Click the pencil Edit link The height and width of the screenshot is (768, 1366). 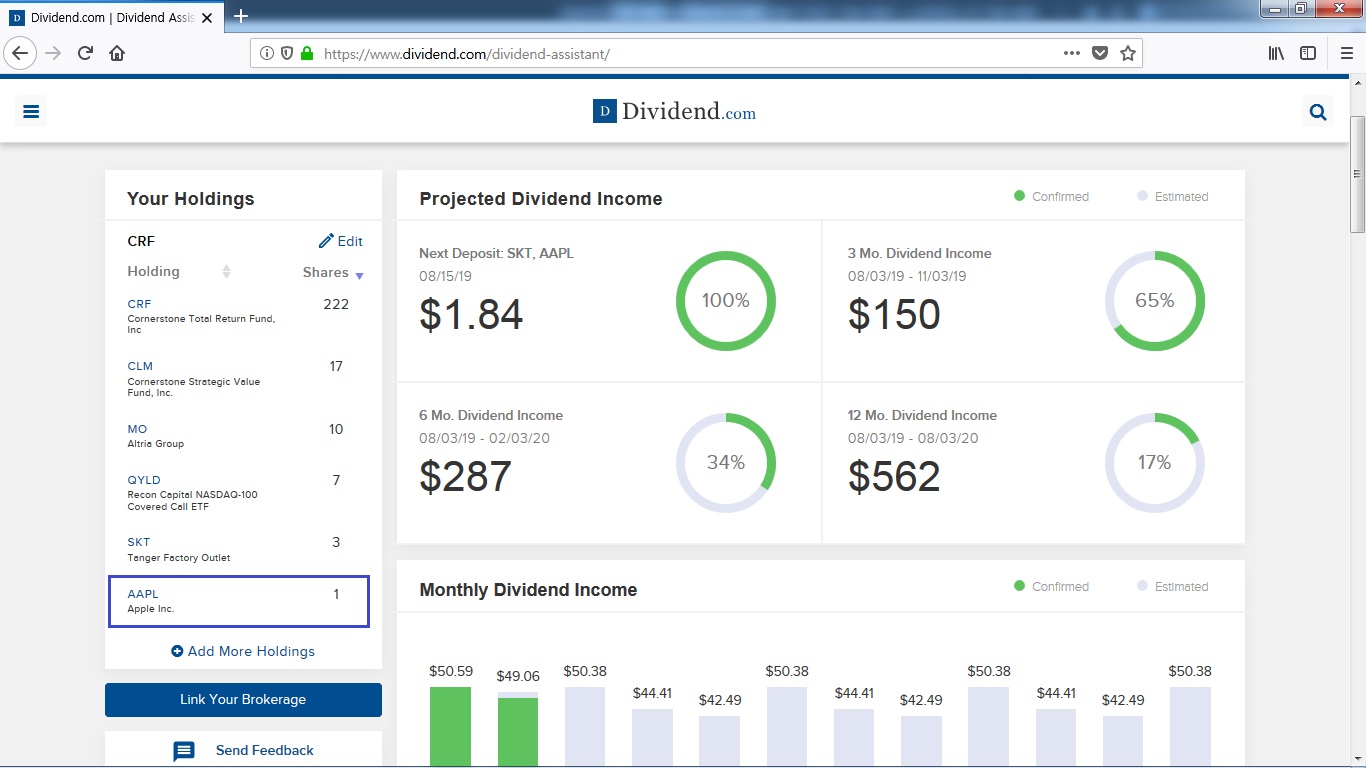340,241
